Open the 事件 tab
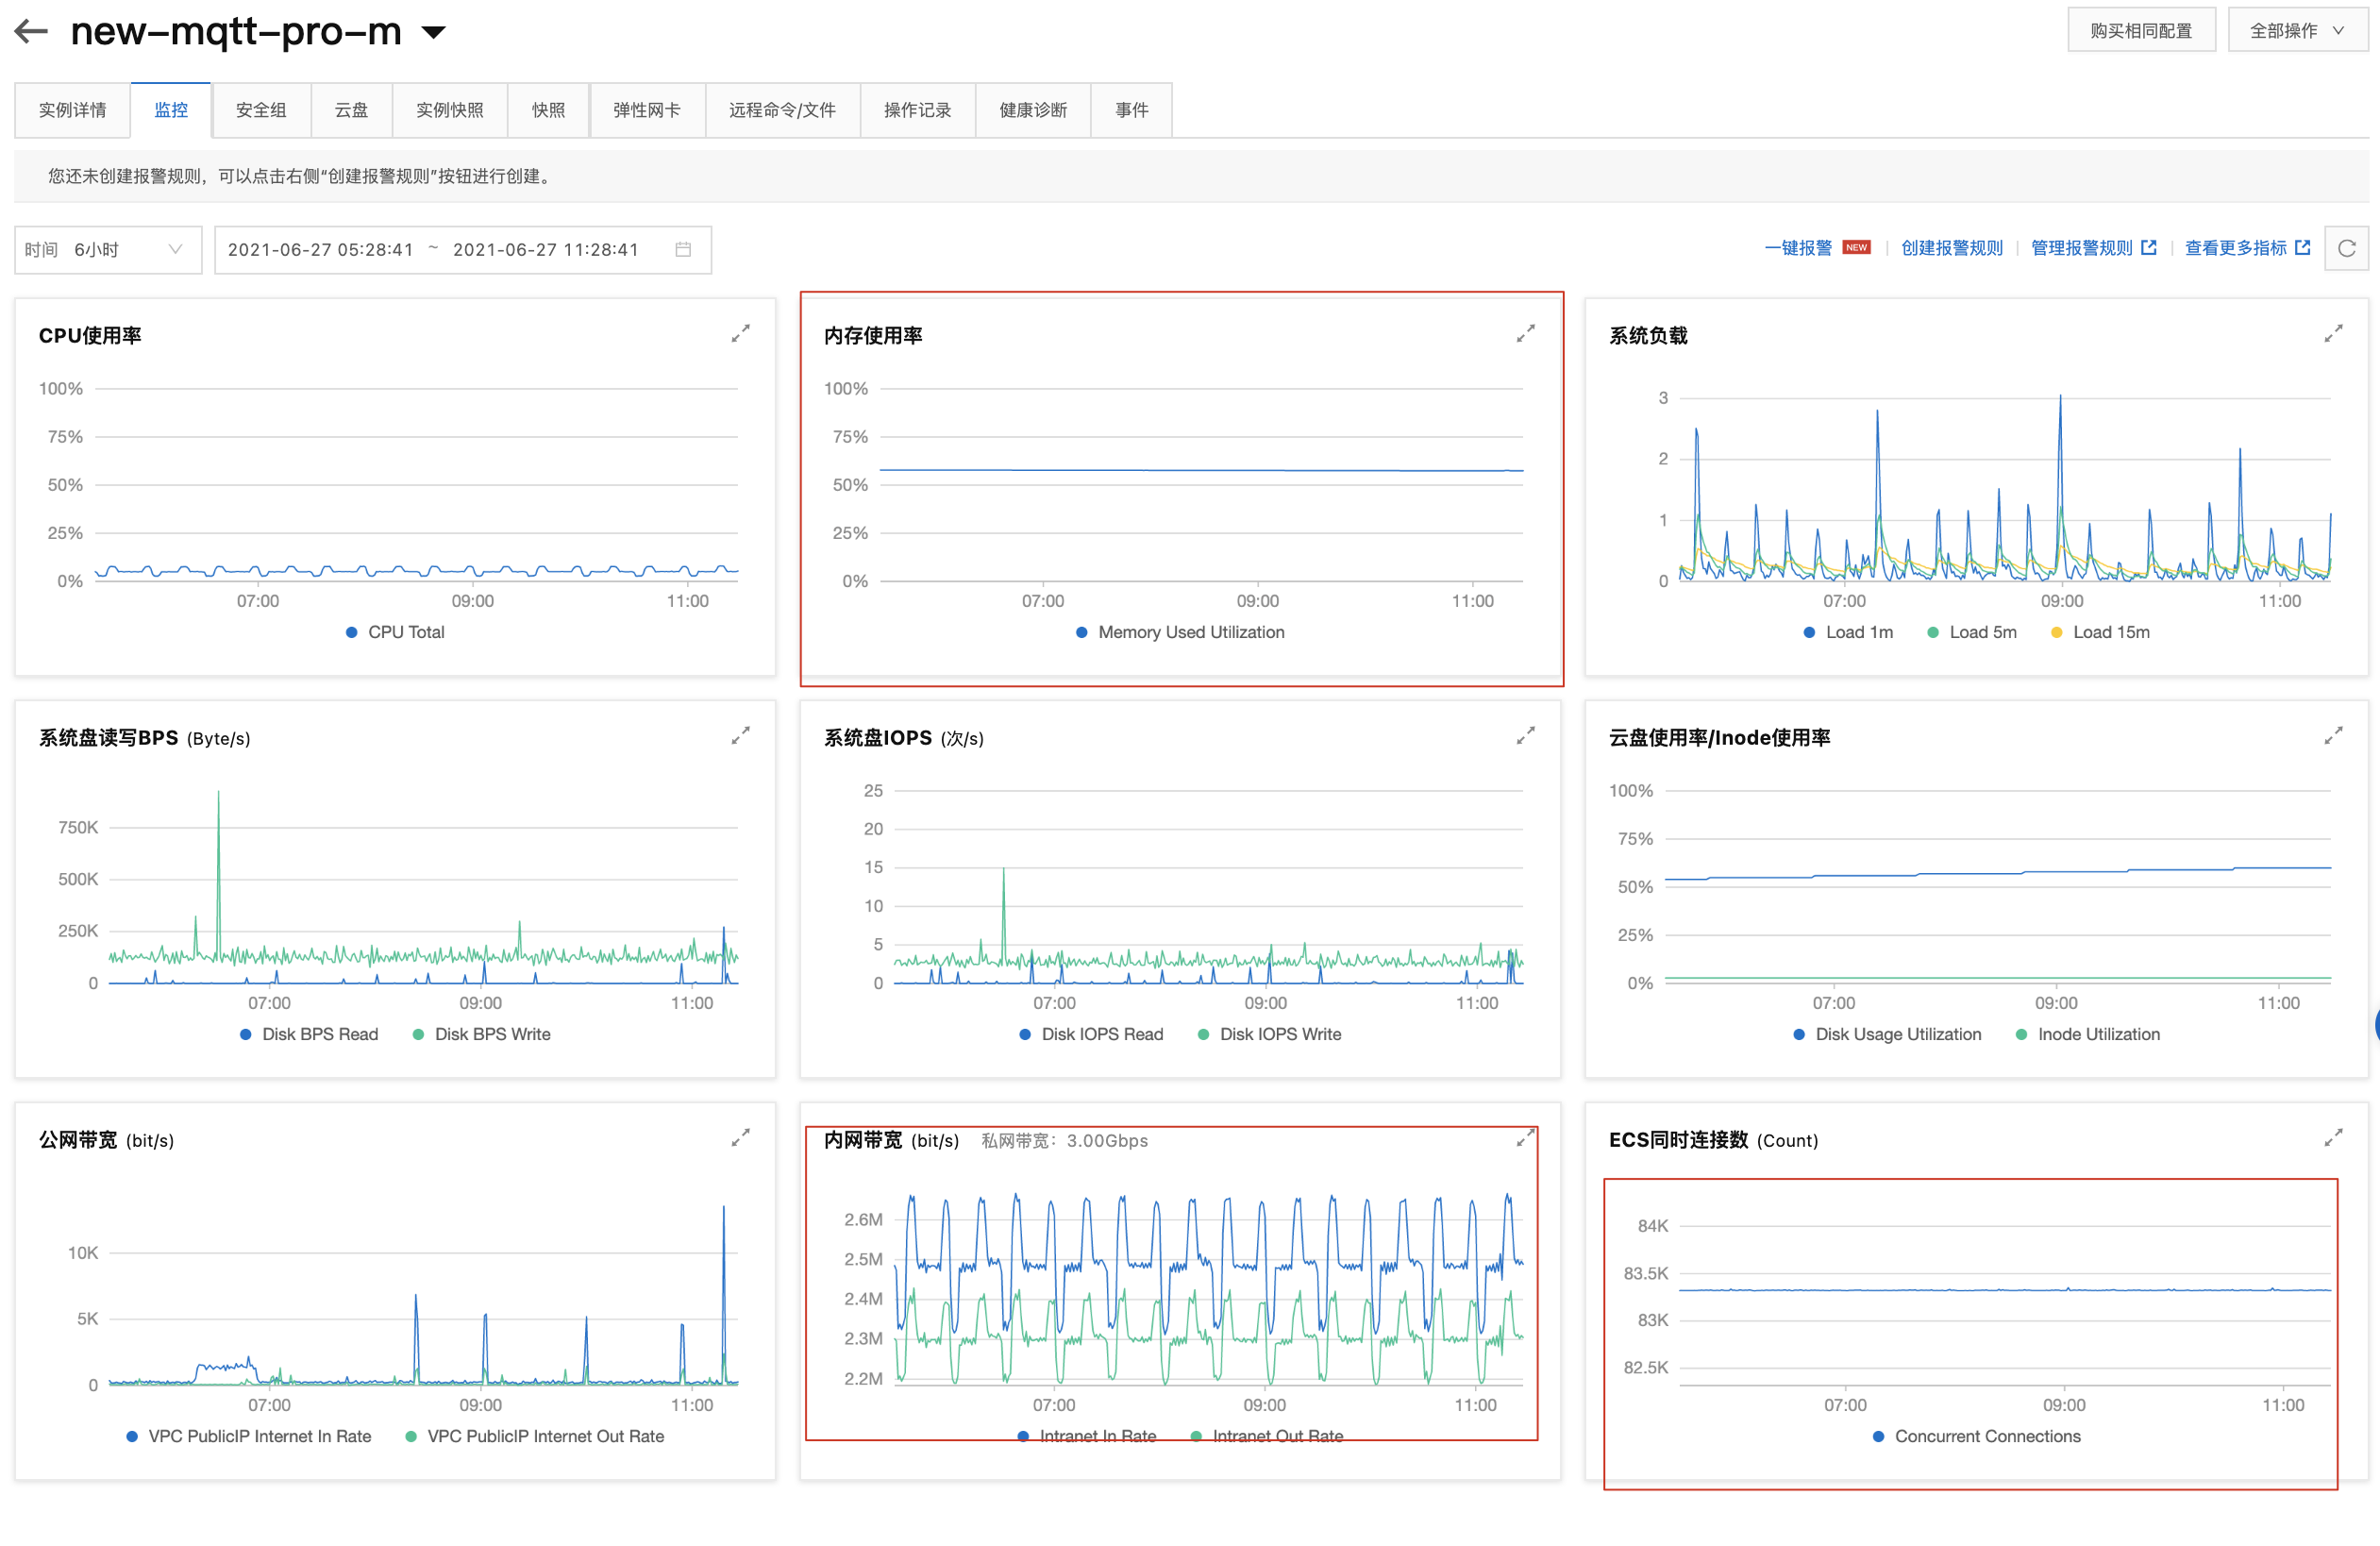 (1131, 110)
